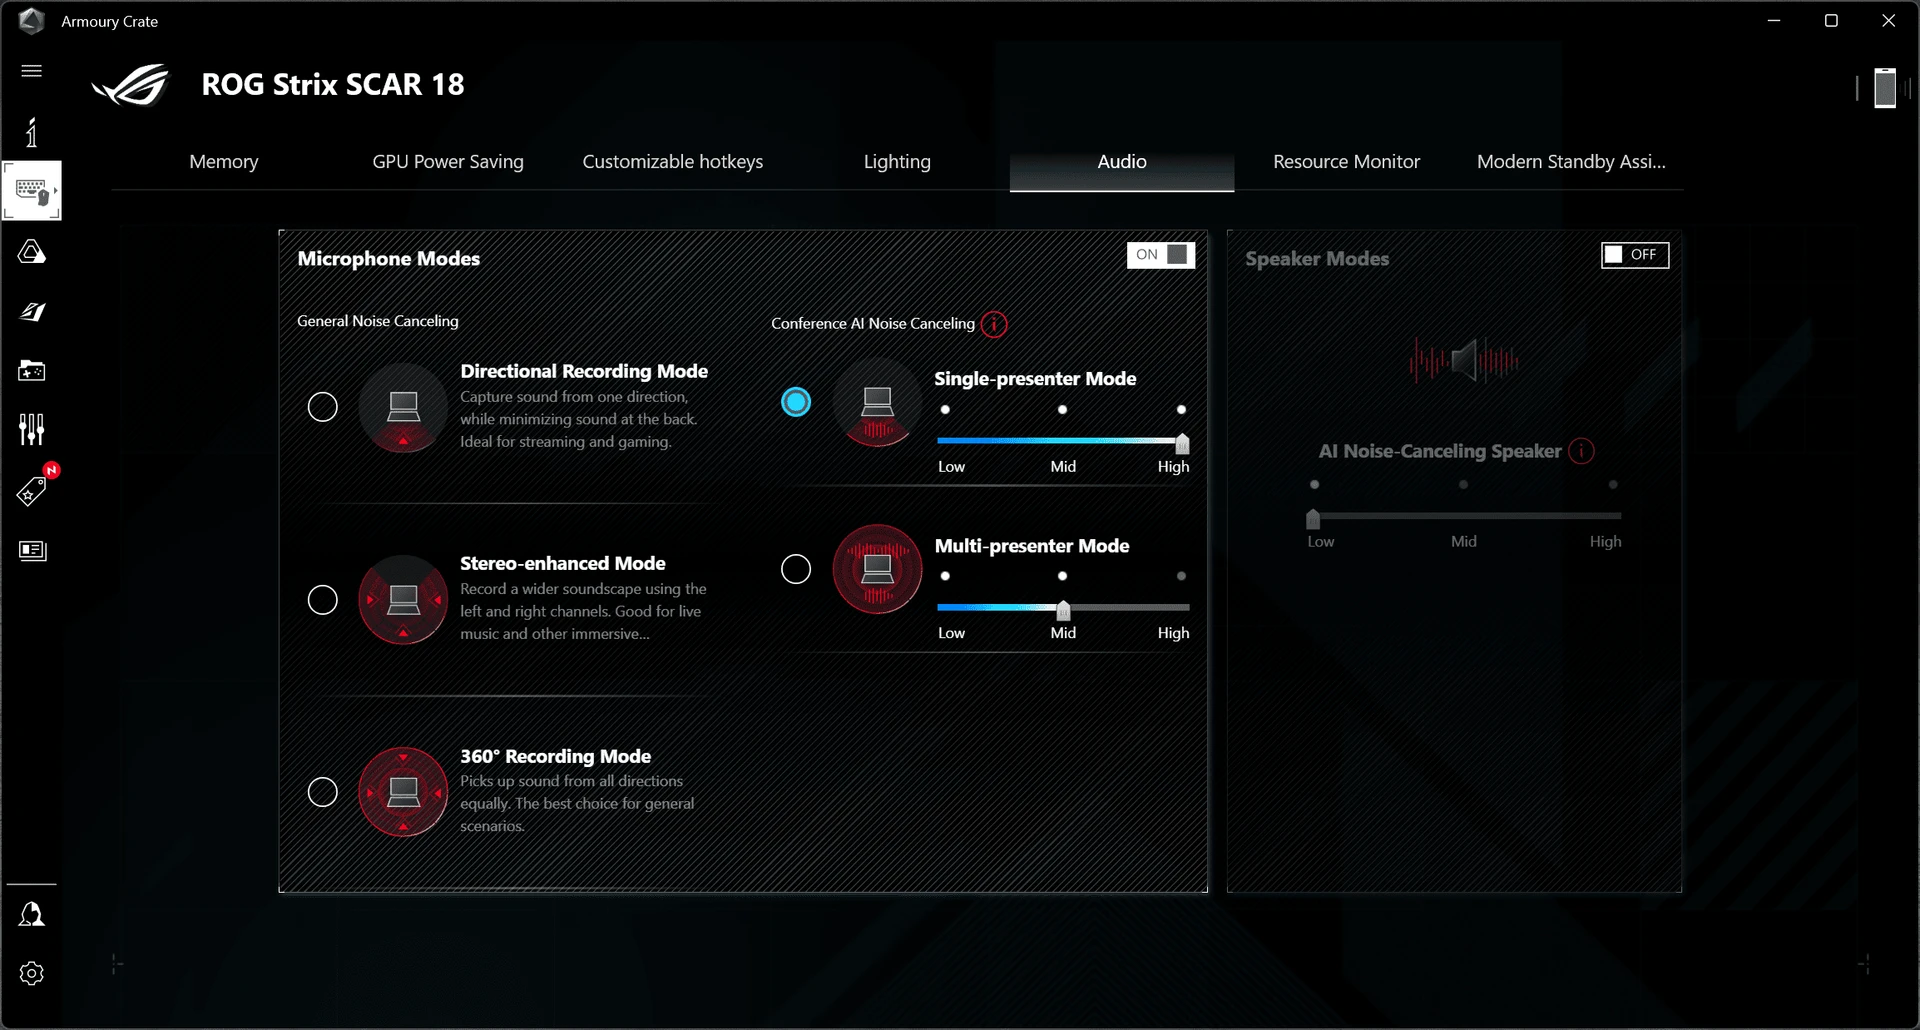Open the GameVisual slash icon in sidebar
The image size is (1920, 1030).
[32, 312]
